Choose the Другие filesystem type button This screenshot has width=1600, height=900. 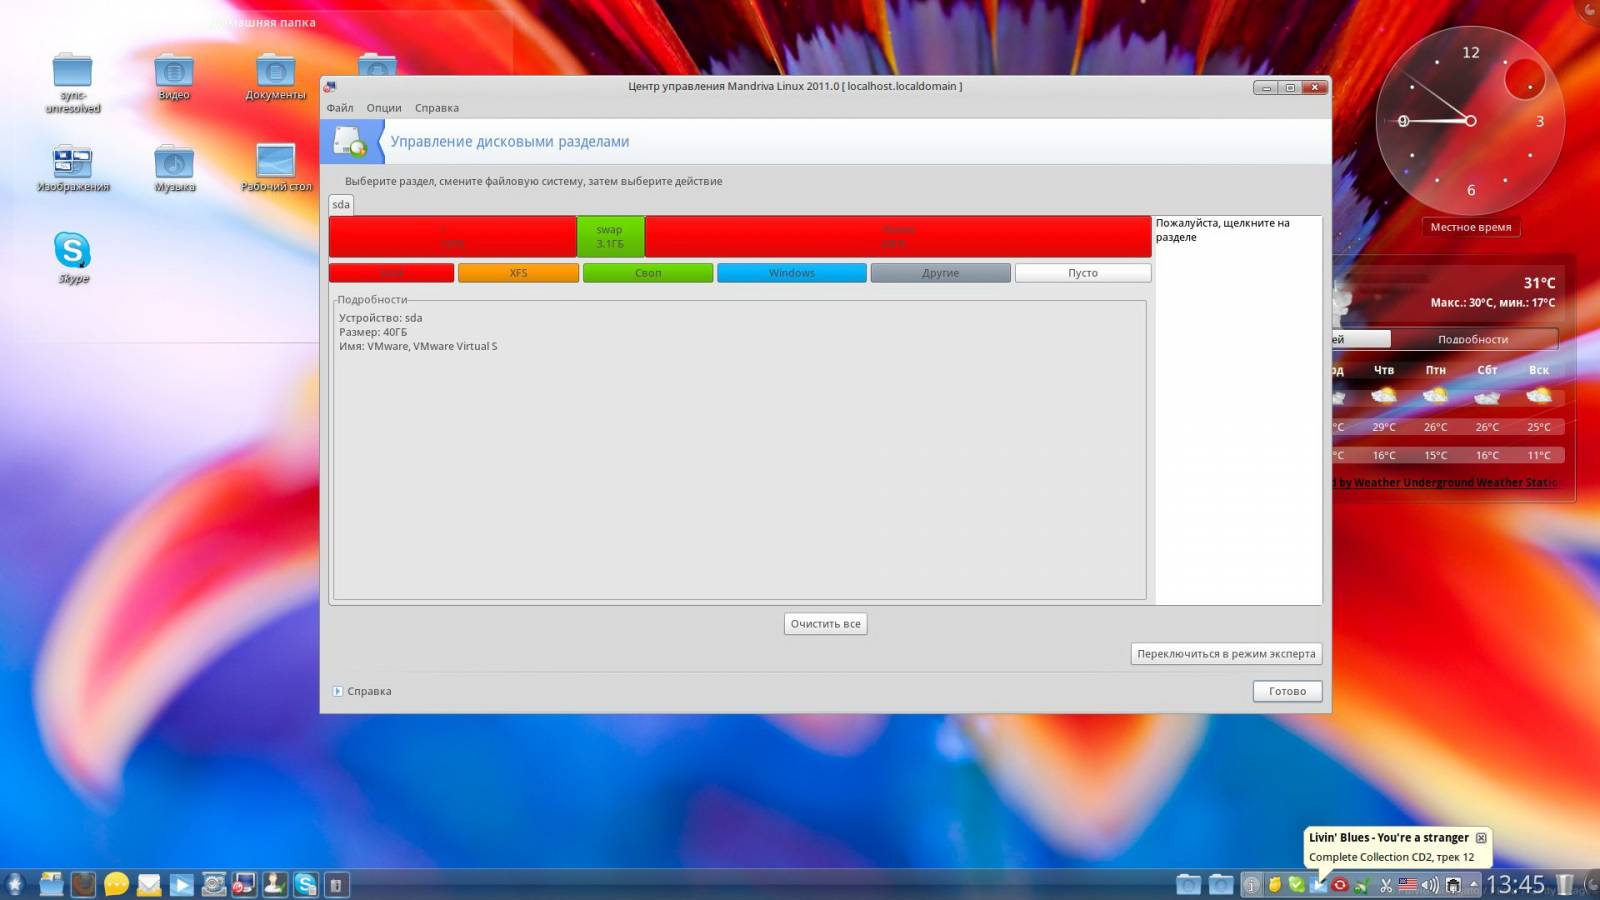[x=940, y=273]
